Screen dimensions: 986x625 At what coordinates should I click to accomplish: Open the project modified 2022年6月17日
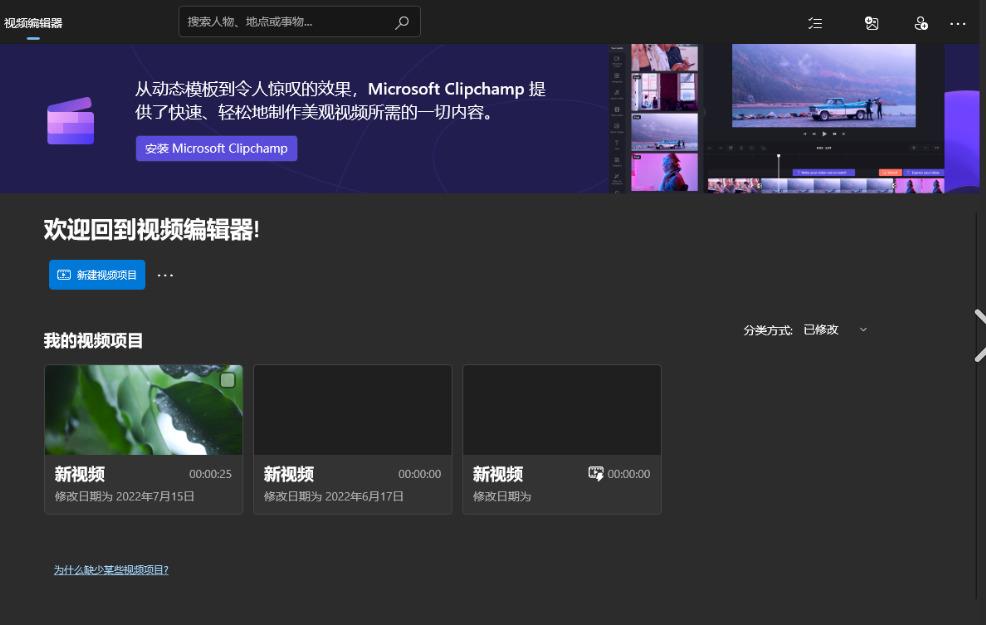(x=352, y=440)
